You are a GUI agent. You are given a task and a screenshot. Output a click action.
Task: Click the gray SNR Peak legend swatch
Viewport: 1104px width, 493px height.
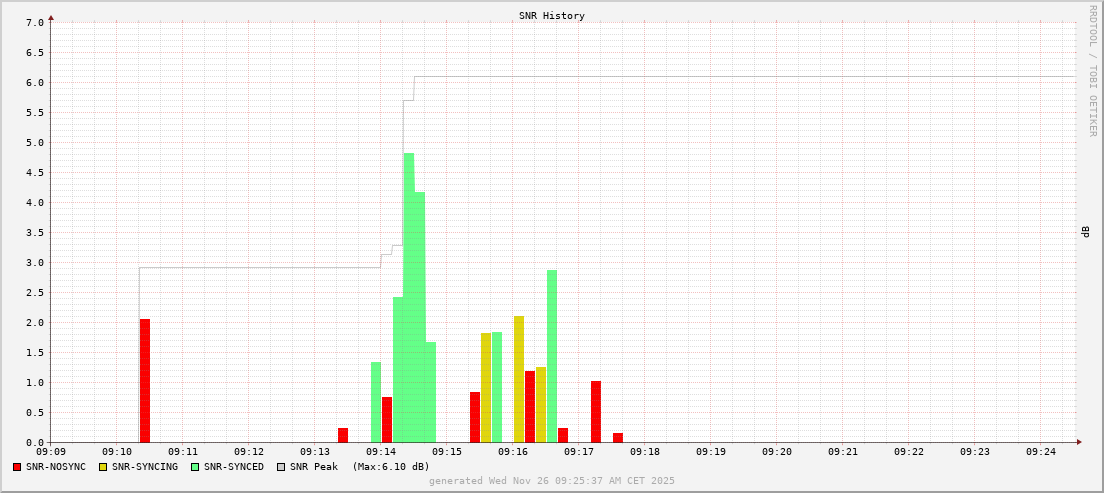281,467
